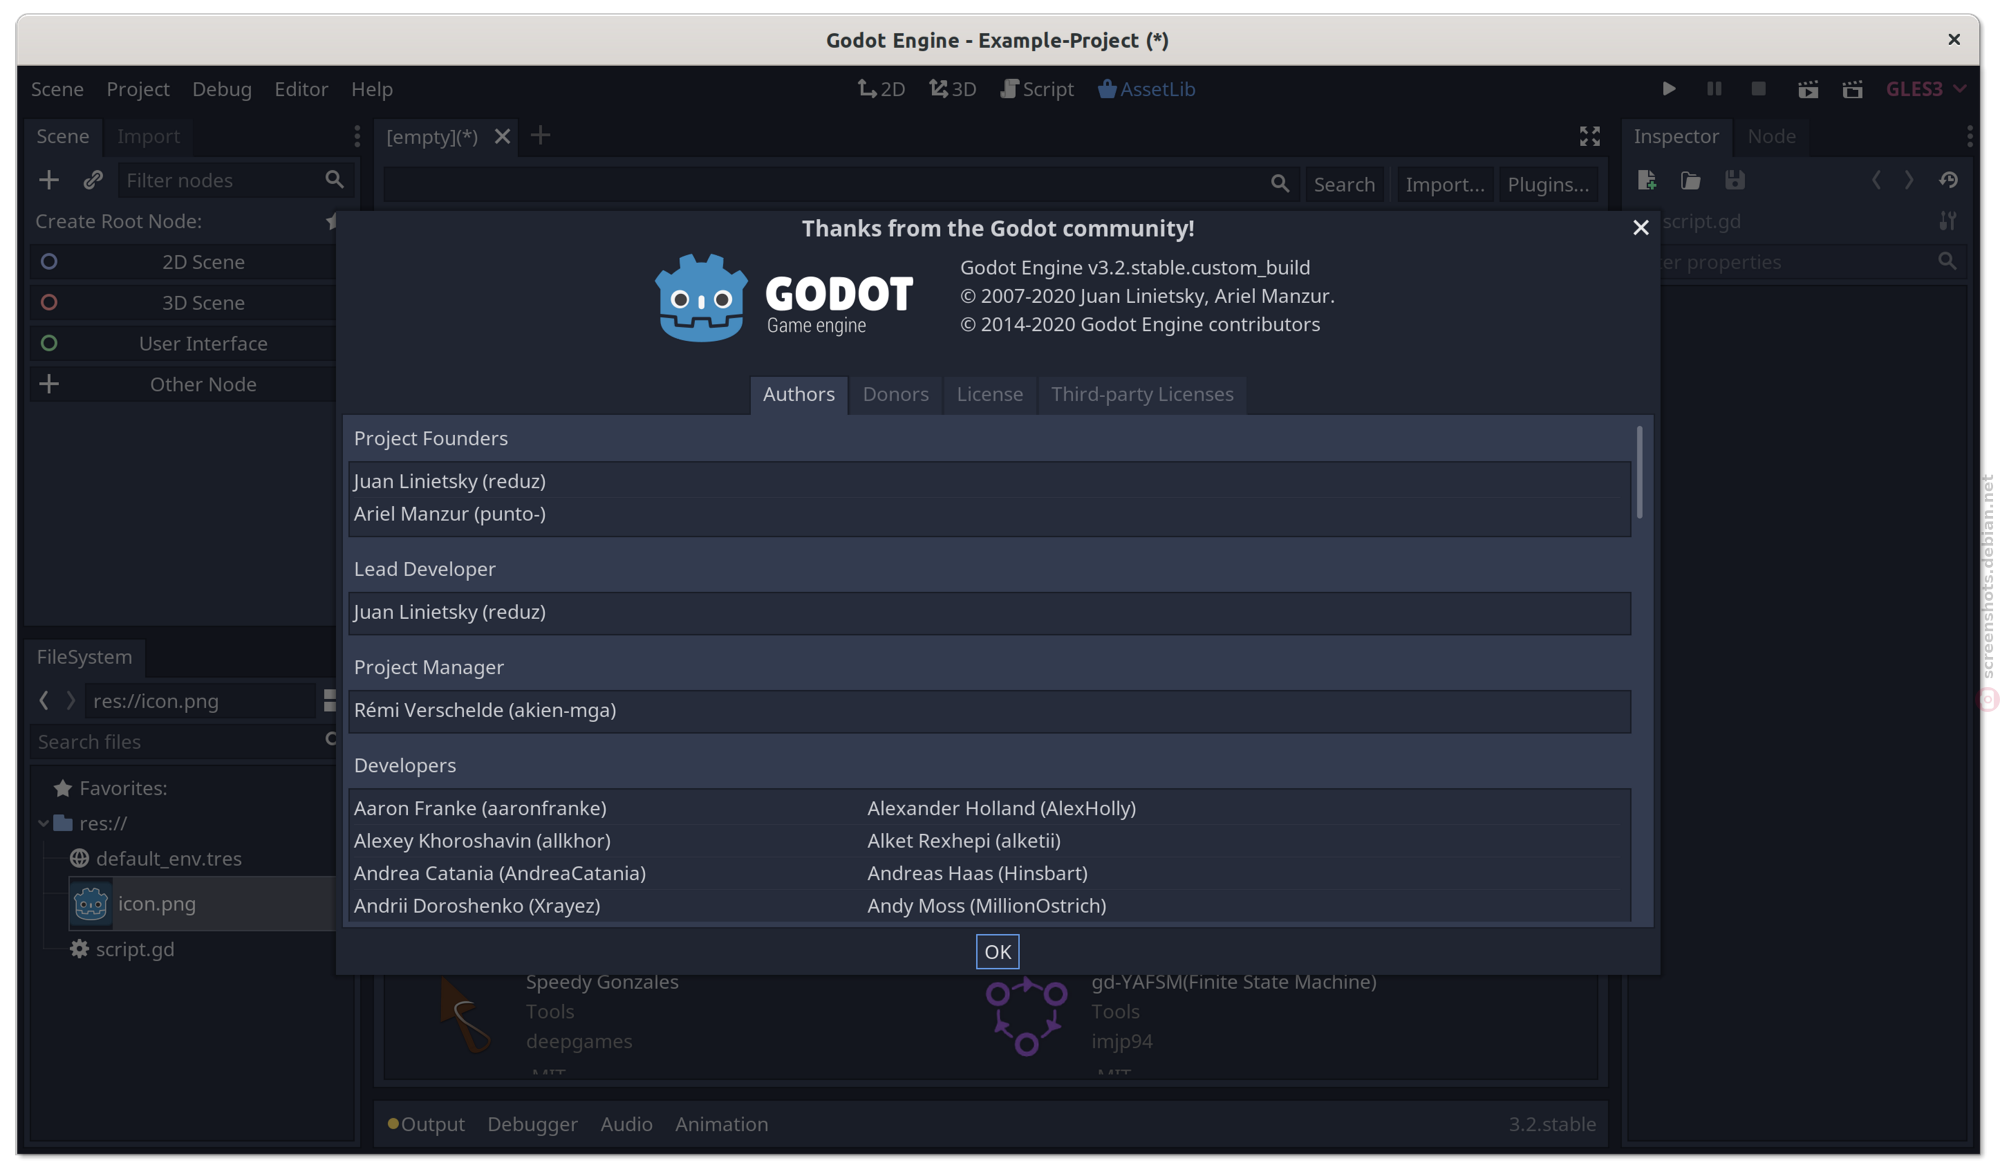
Task: Click the Pause scene icon
Action: pos(1714,89)
